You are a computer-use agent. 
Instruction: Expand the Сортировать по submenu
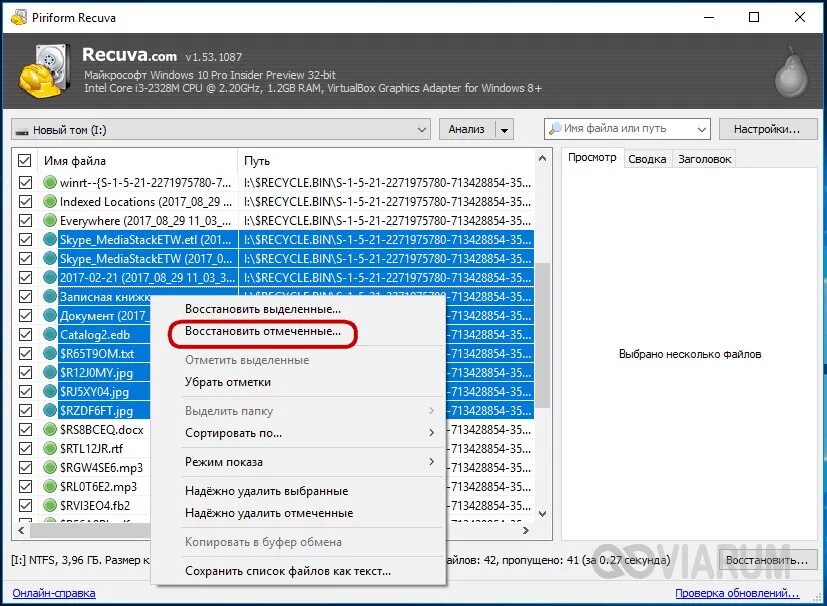pyautogui.click(x=431, y=433)
